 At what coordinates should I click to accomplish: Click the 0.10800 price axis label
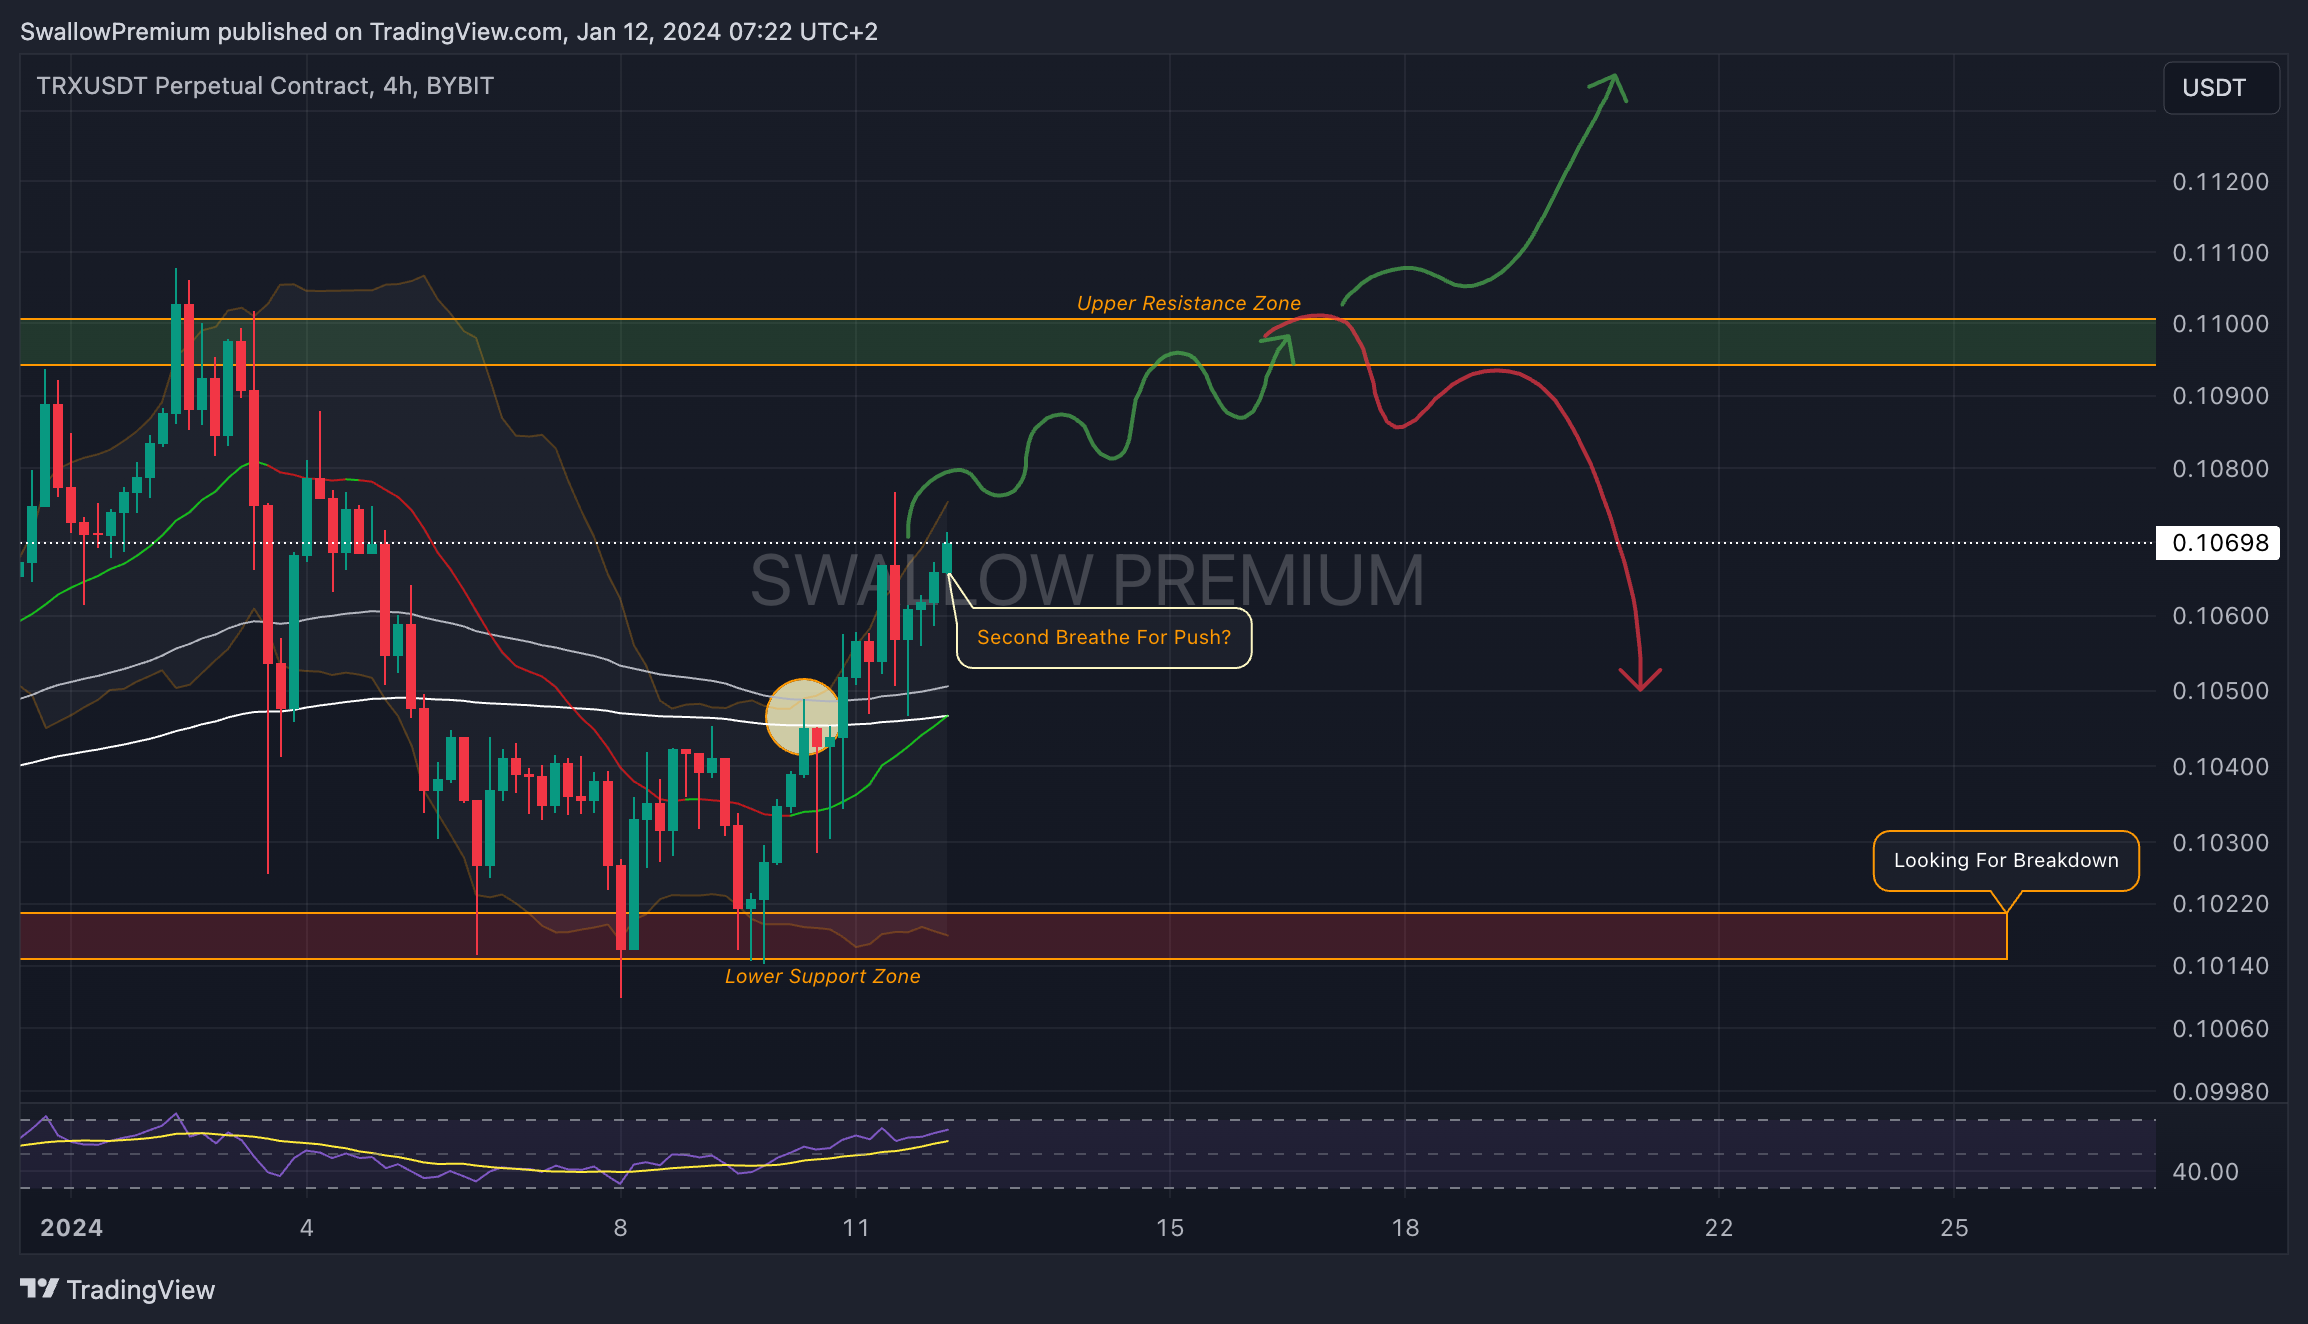2220,469
